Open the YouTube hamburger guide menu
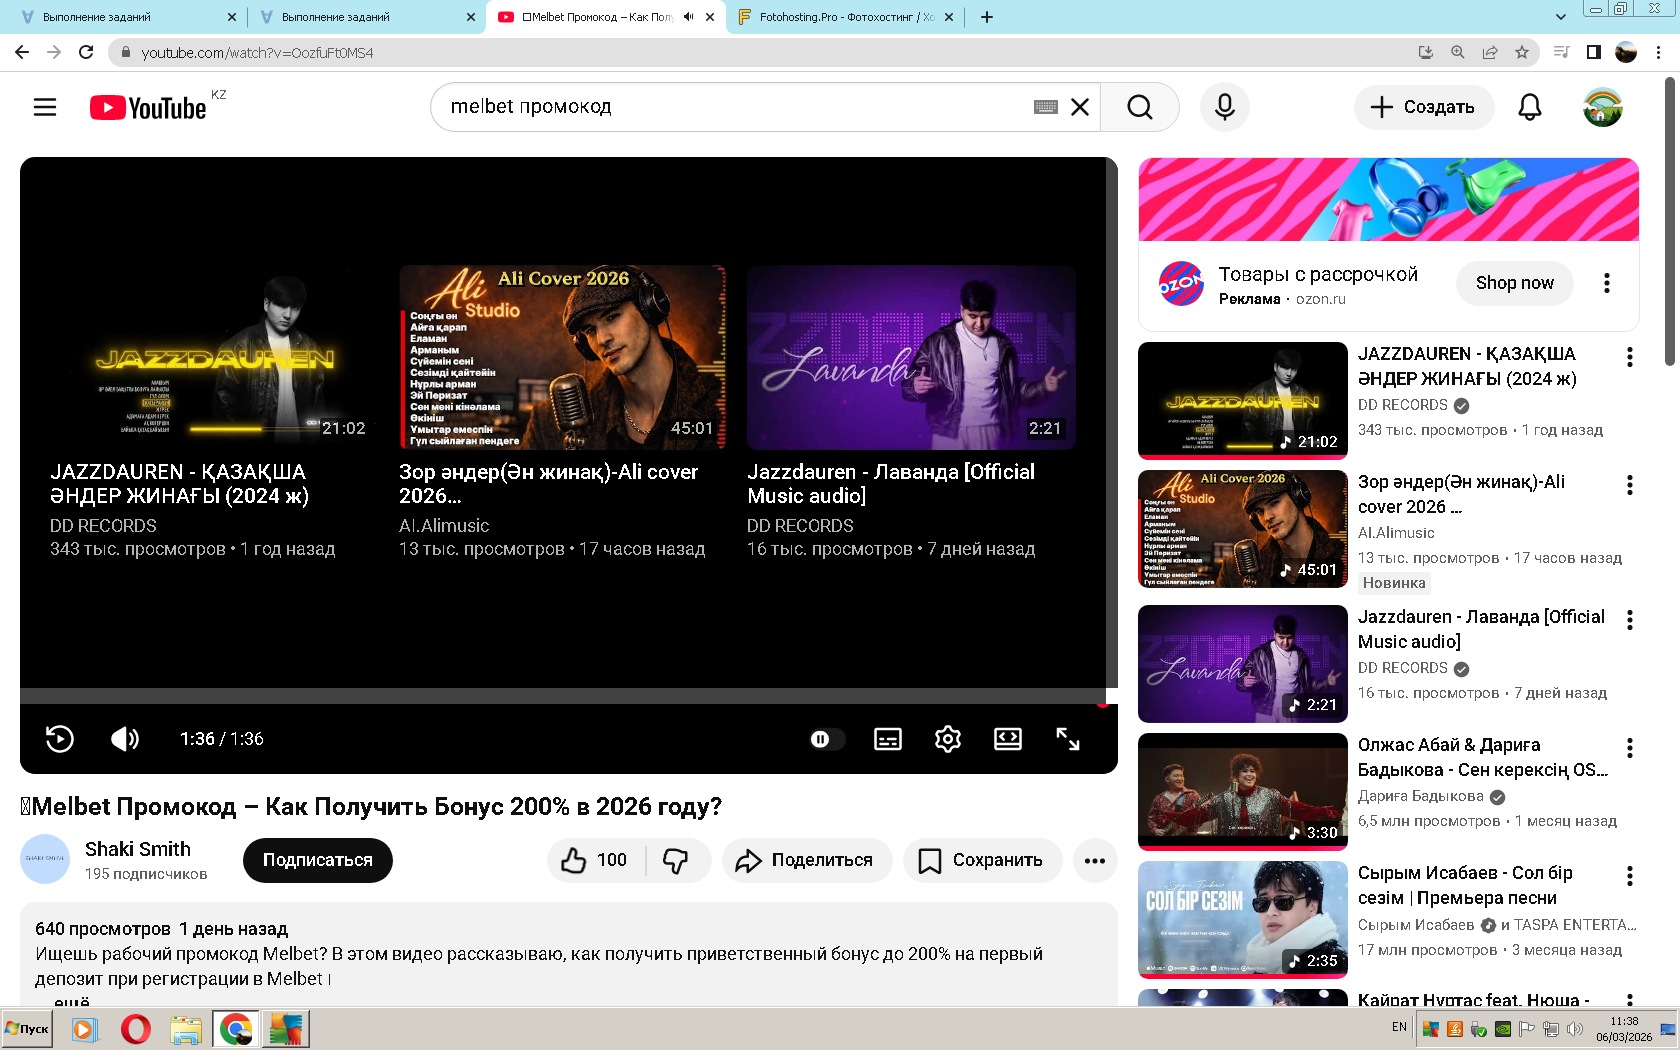Screen dimensions: 1680x1050 coord(45,107)
